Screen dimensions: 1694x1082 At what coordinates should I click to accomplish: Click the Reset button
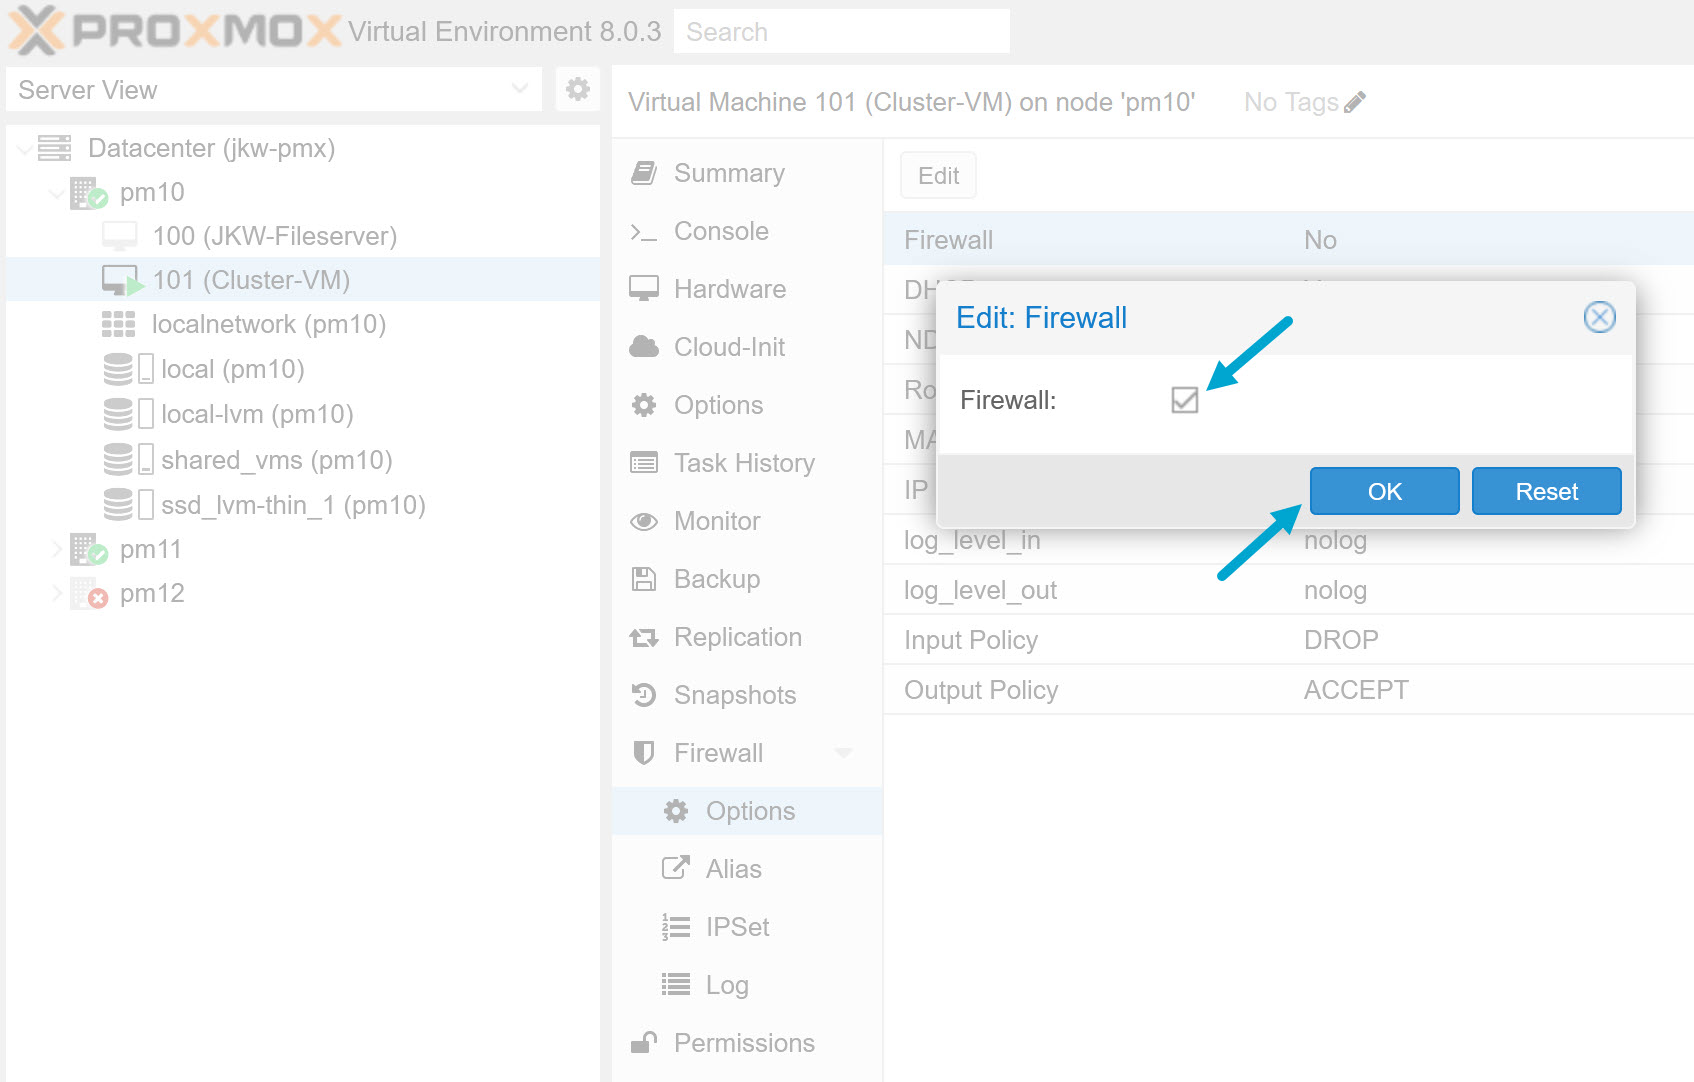click(x=1546, y=491)
